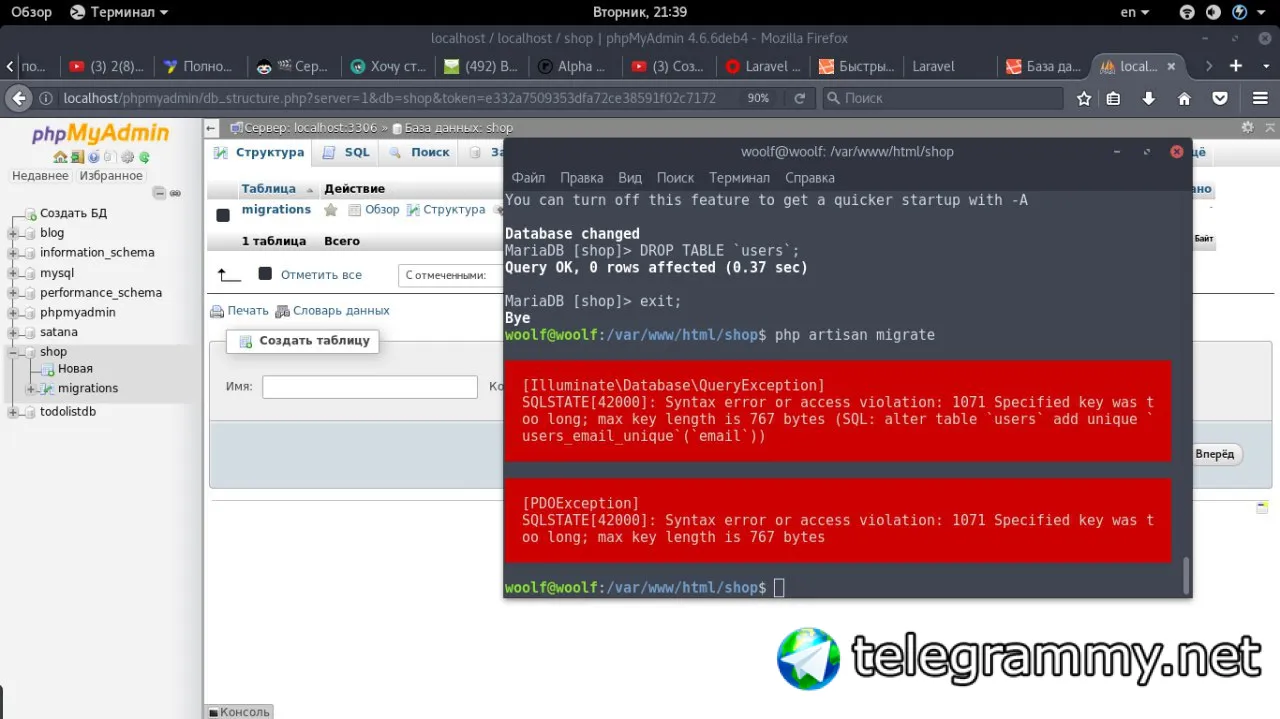This screenshot has width=1280, height=719.
Task: Open a new Firefox tab
Action: pos(1236,66)
